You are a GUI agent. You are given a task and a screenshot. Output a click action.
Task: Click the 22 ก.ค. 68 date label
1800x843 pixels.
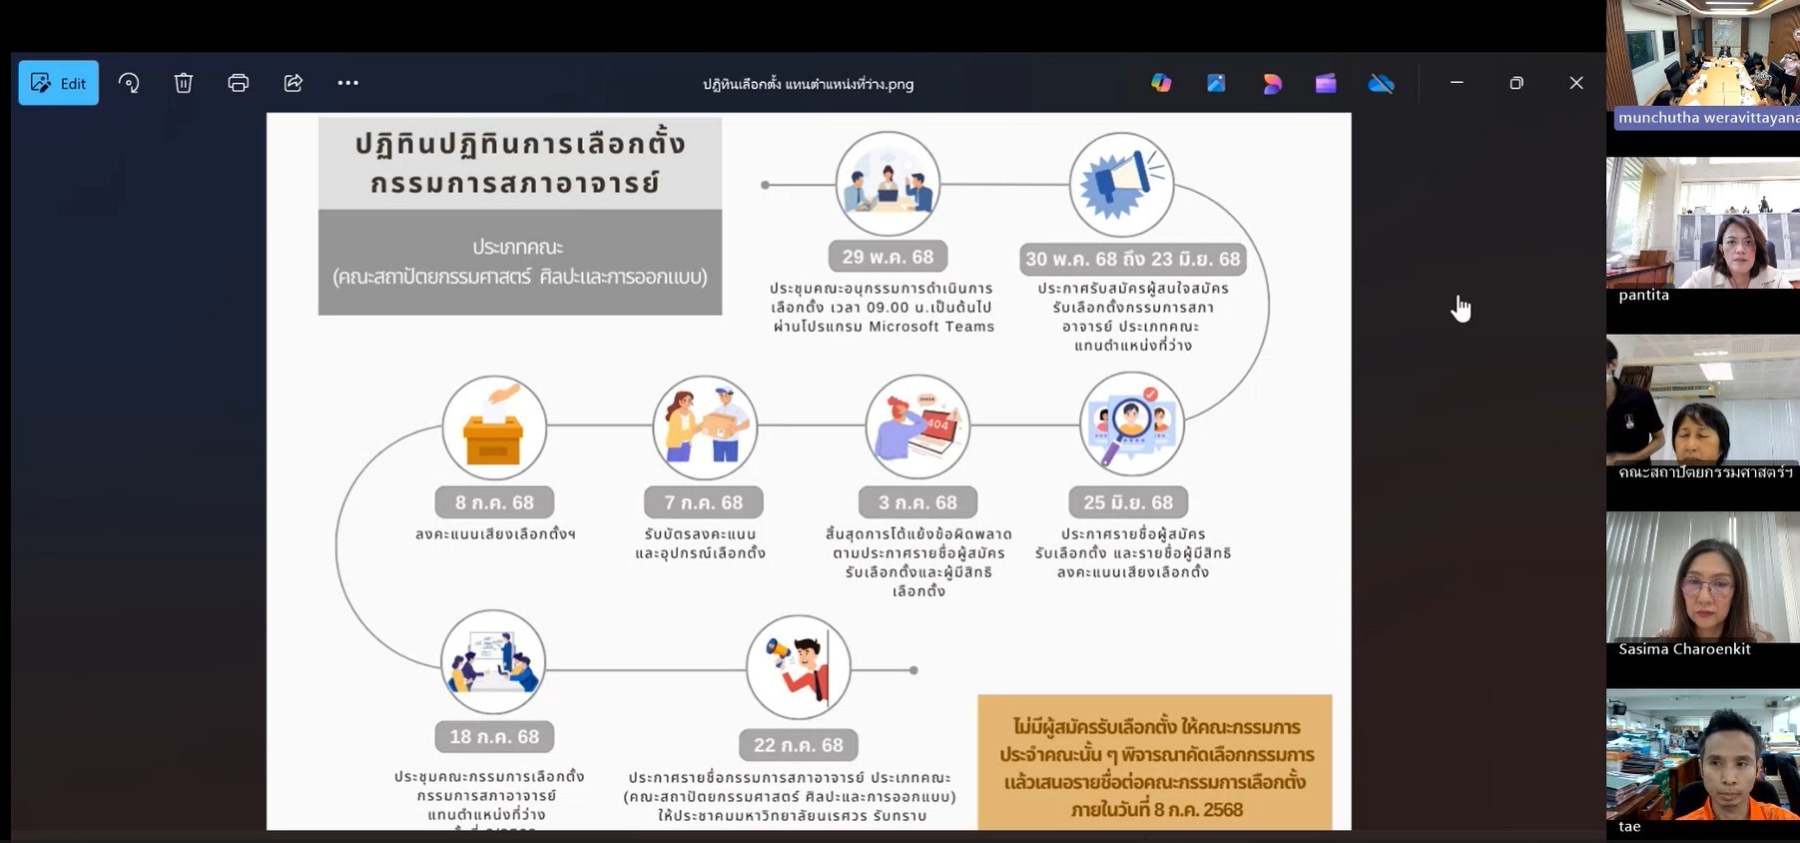coord(798,745)
